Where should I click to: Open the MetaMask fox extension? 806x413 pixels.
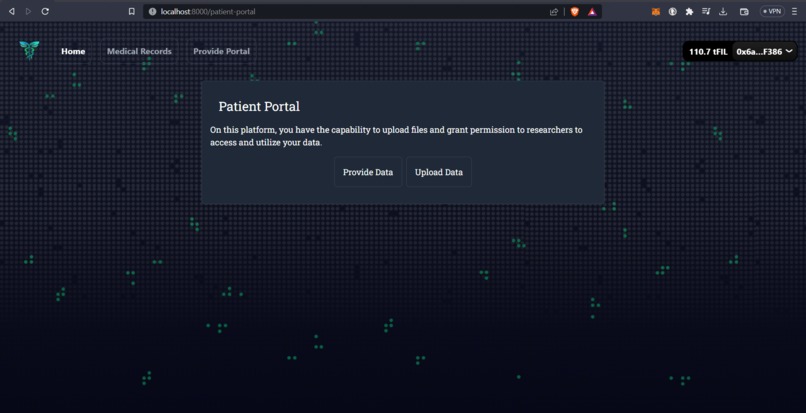click(655, 11)
